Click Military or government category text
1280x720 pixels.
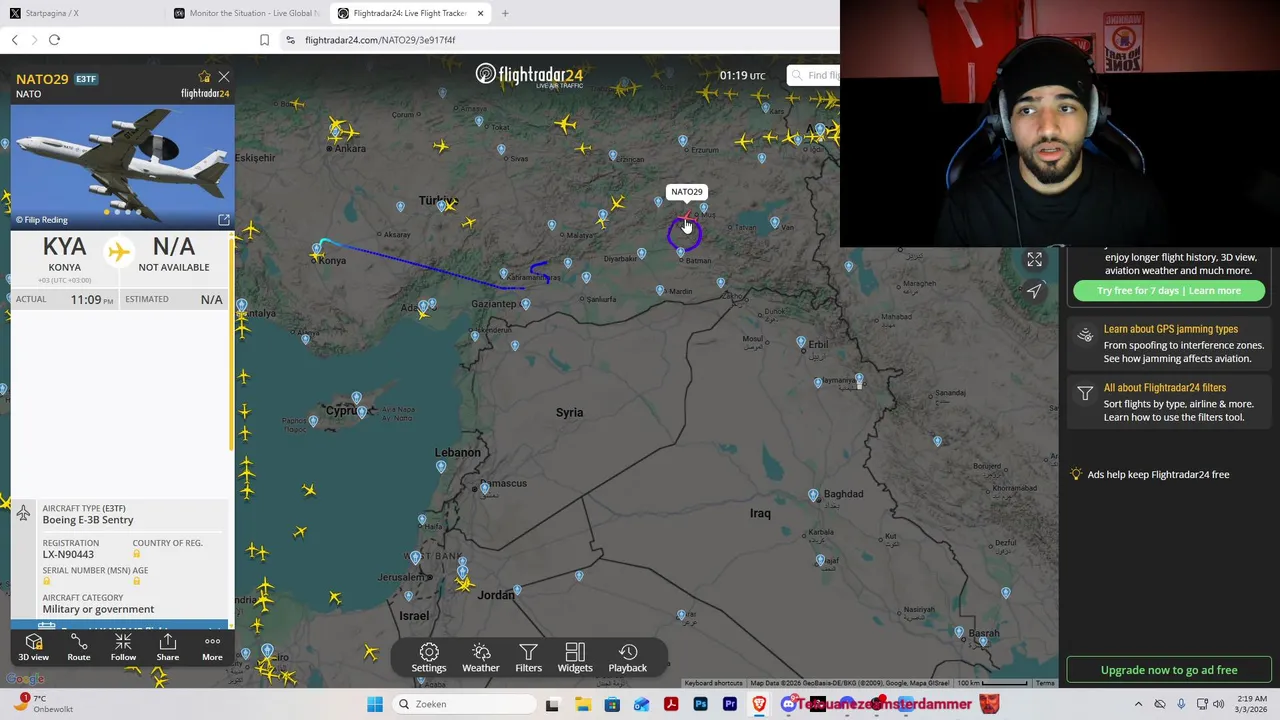(x=98, y=609)
